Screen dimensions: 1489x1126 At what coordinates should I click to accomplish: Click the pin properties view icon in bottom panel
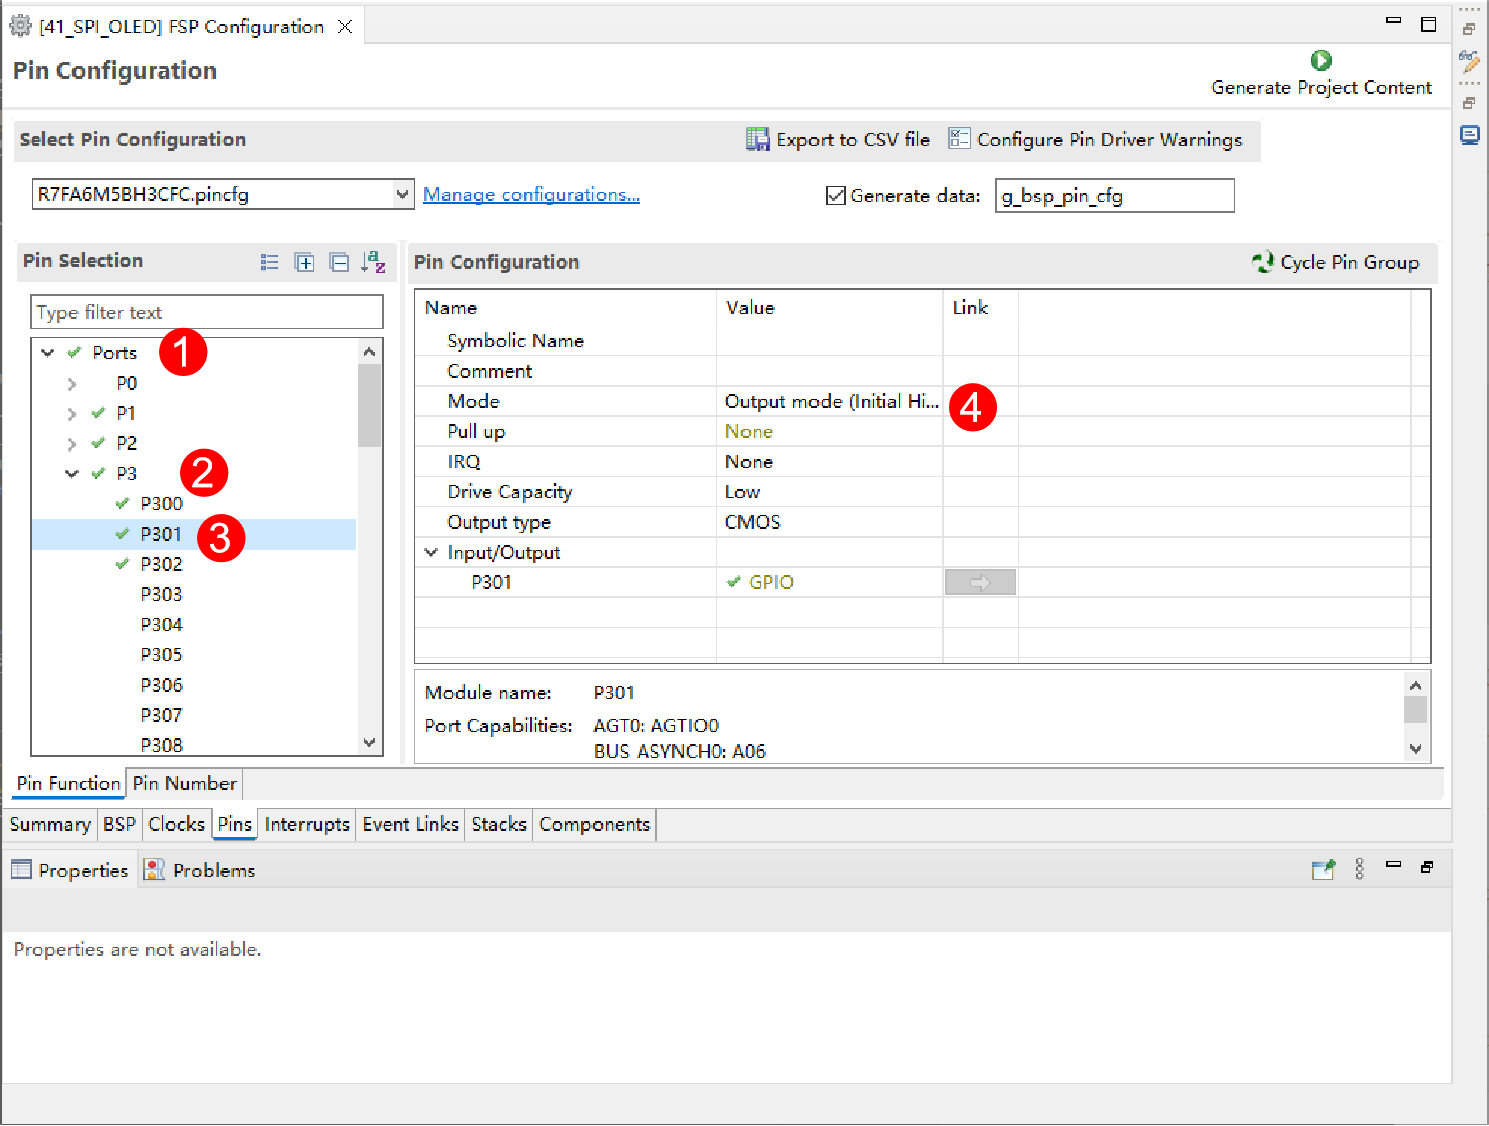click(1323, 870)
